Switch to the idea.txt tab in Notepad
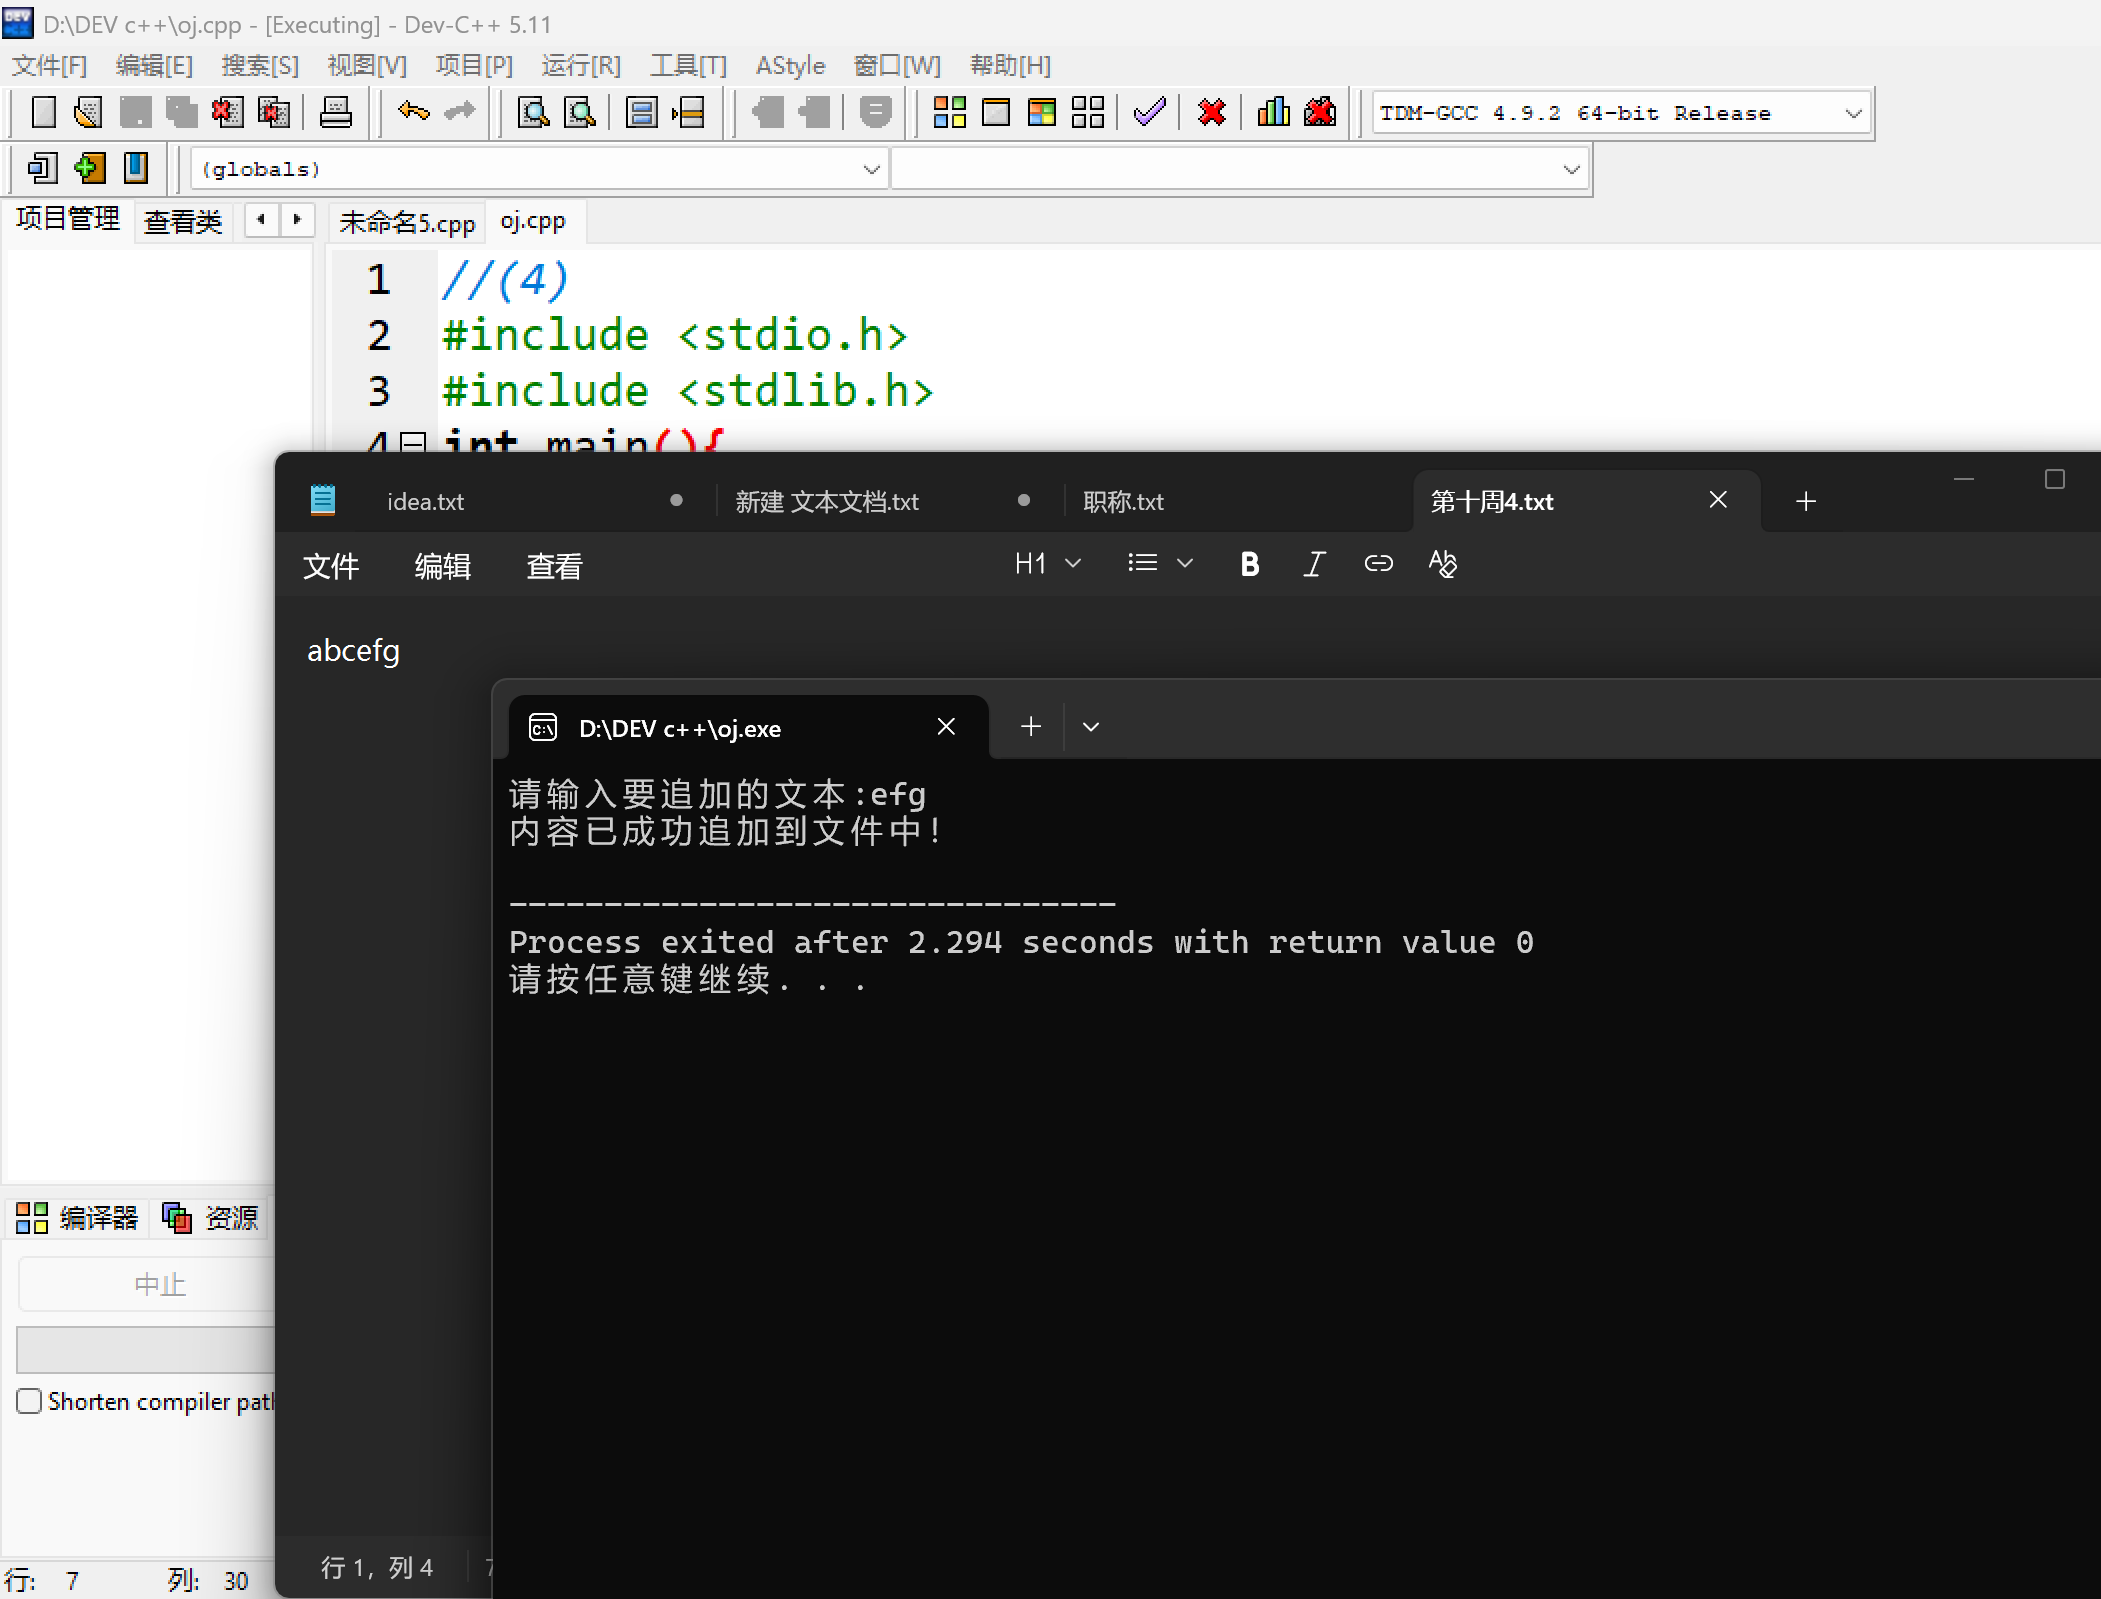 426,502
